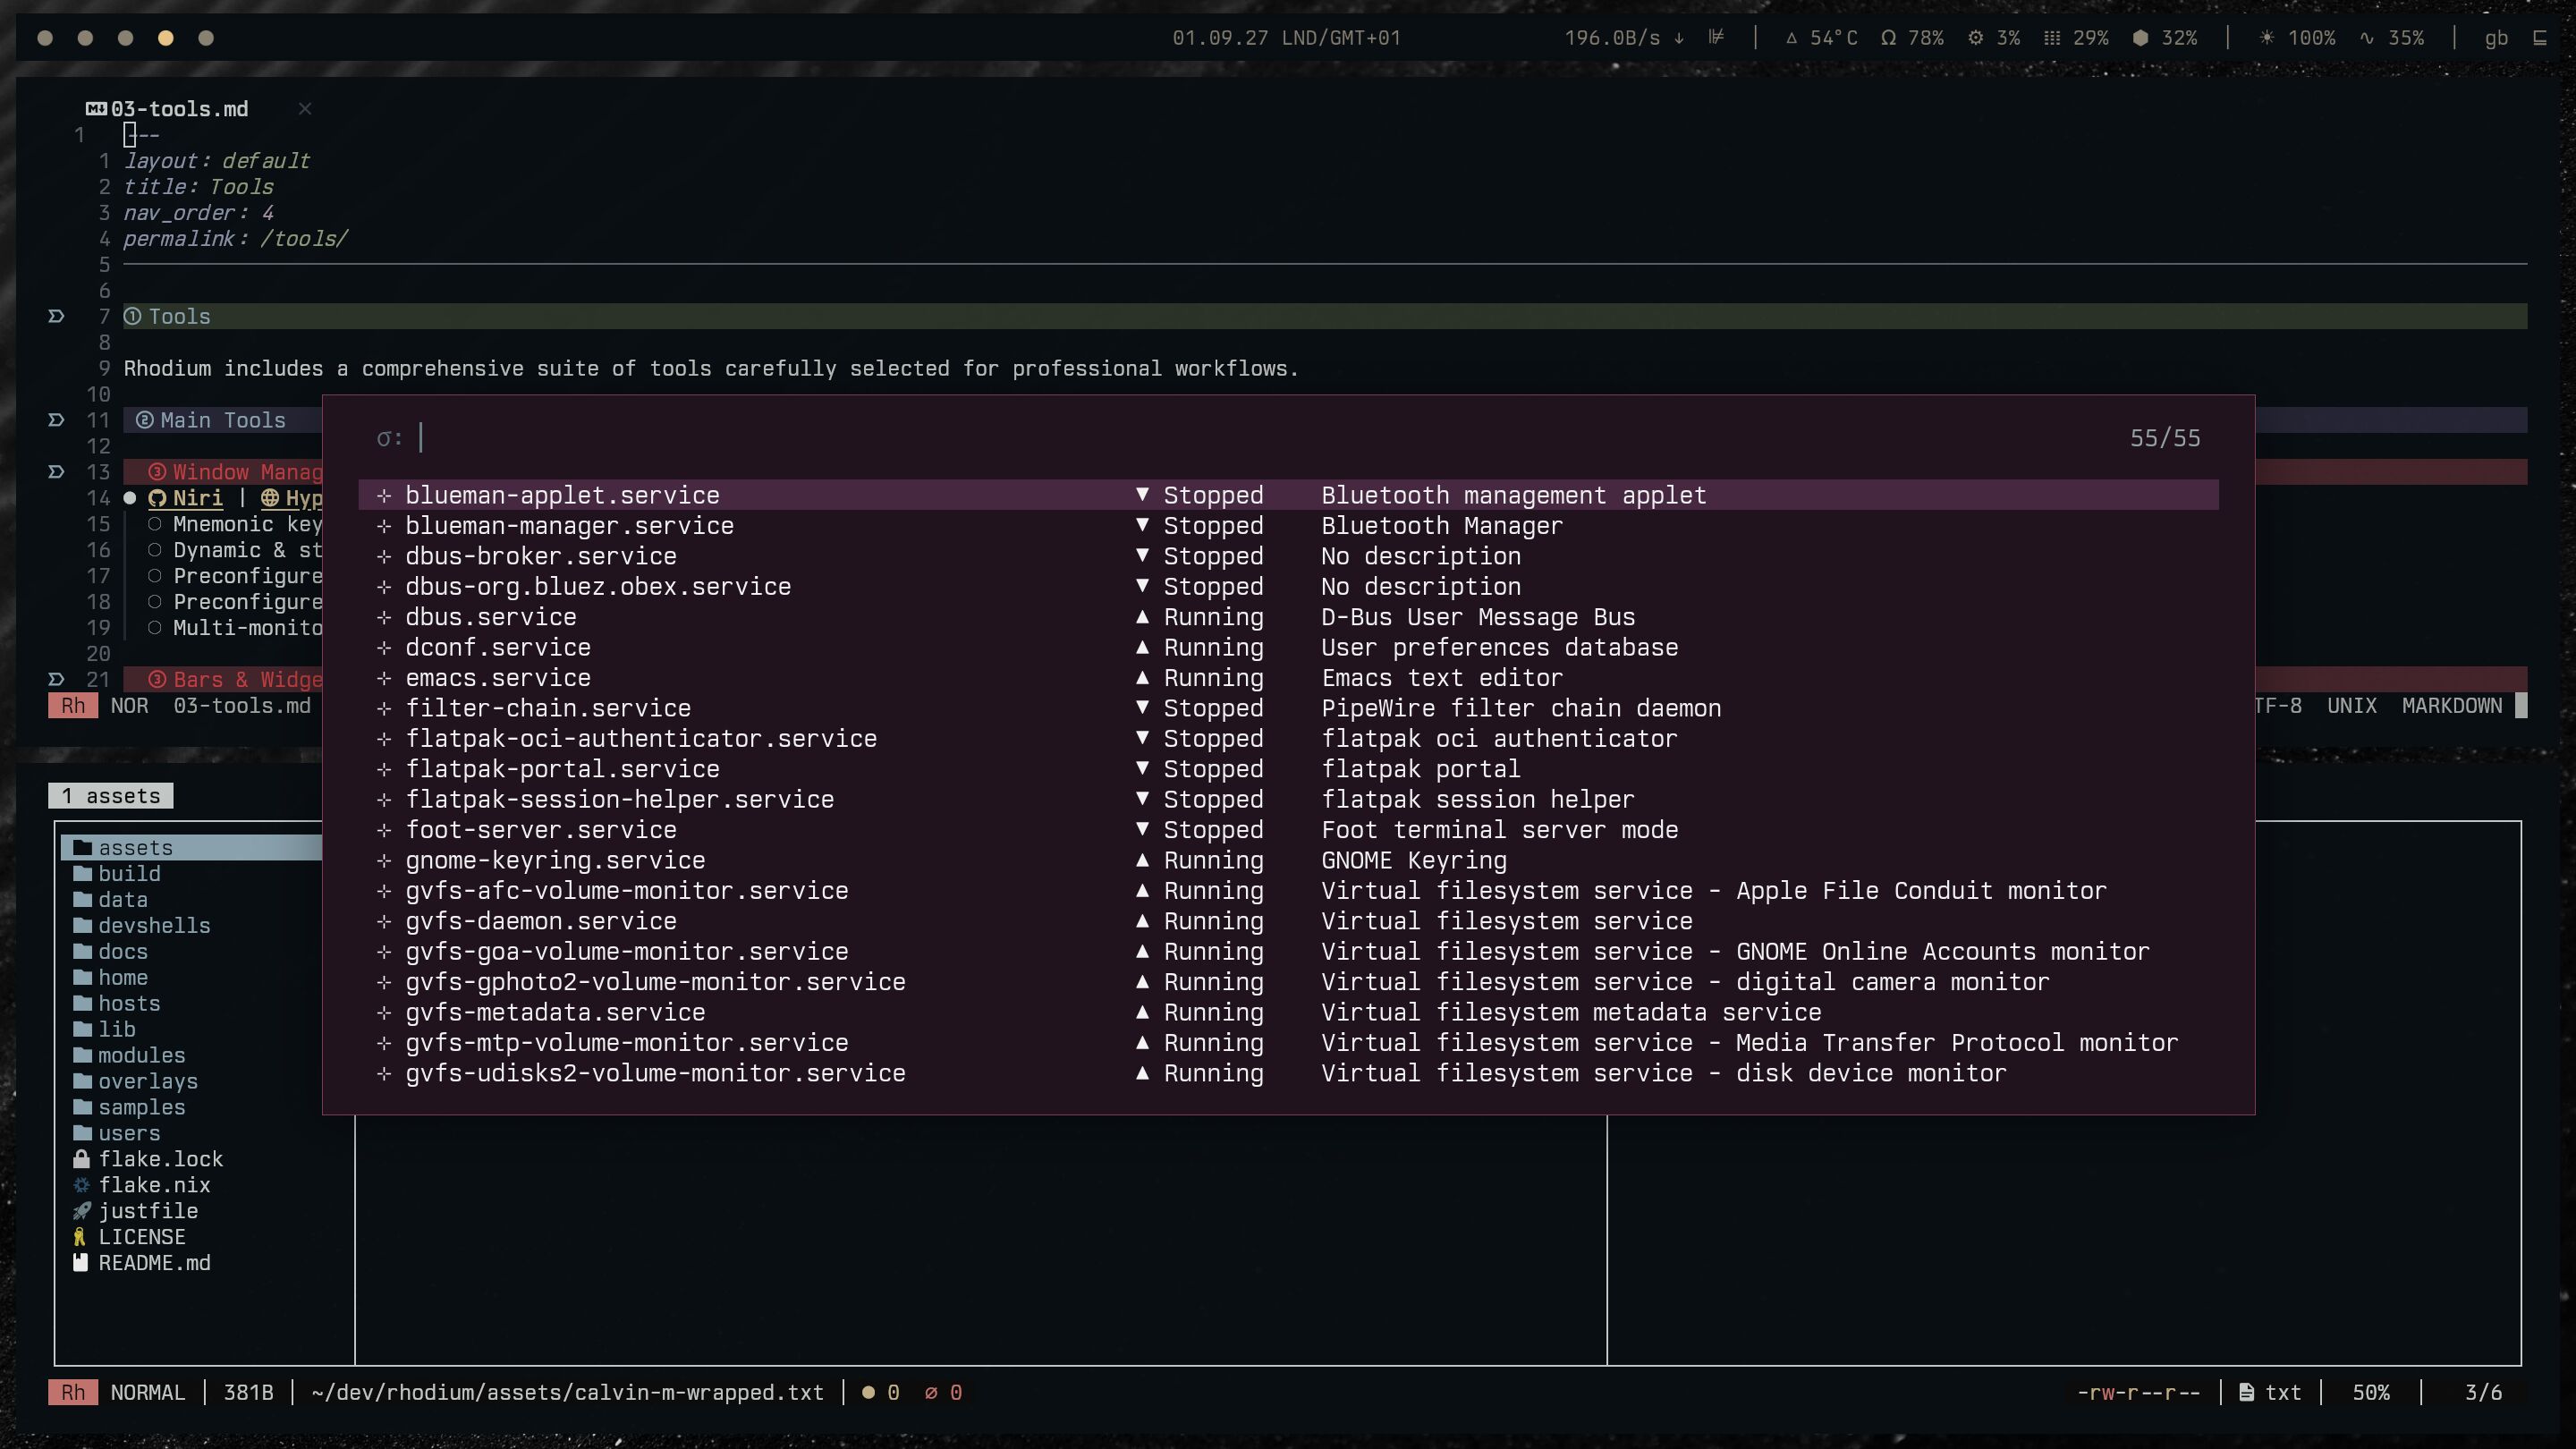Screen dimensions: 2576x1449
Task: Collapse the Main Tools fold marker
Action: click(56, 421)
